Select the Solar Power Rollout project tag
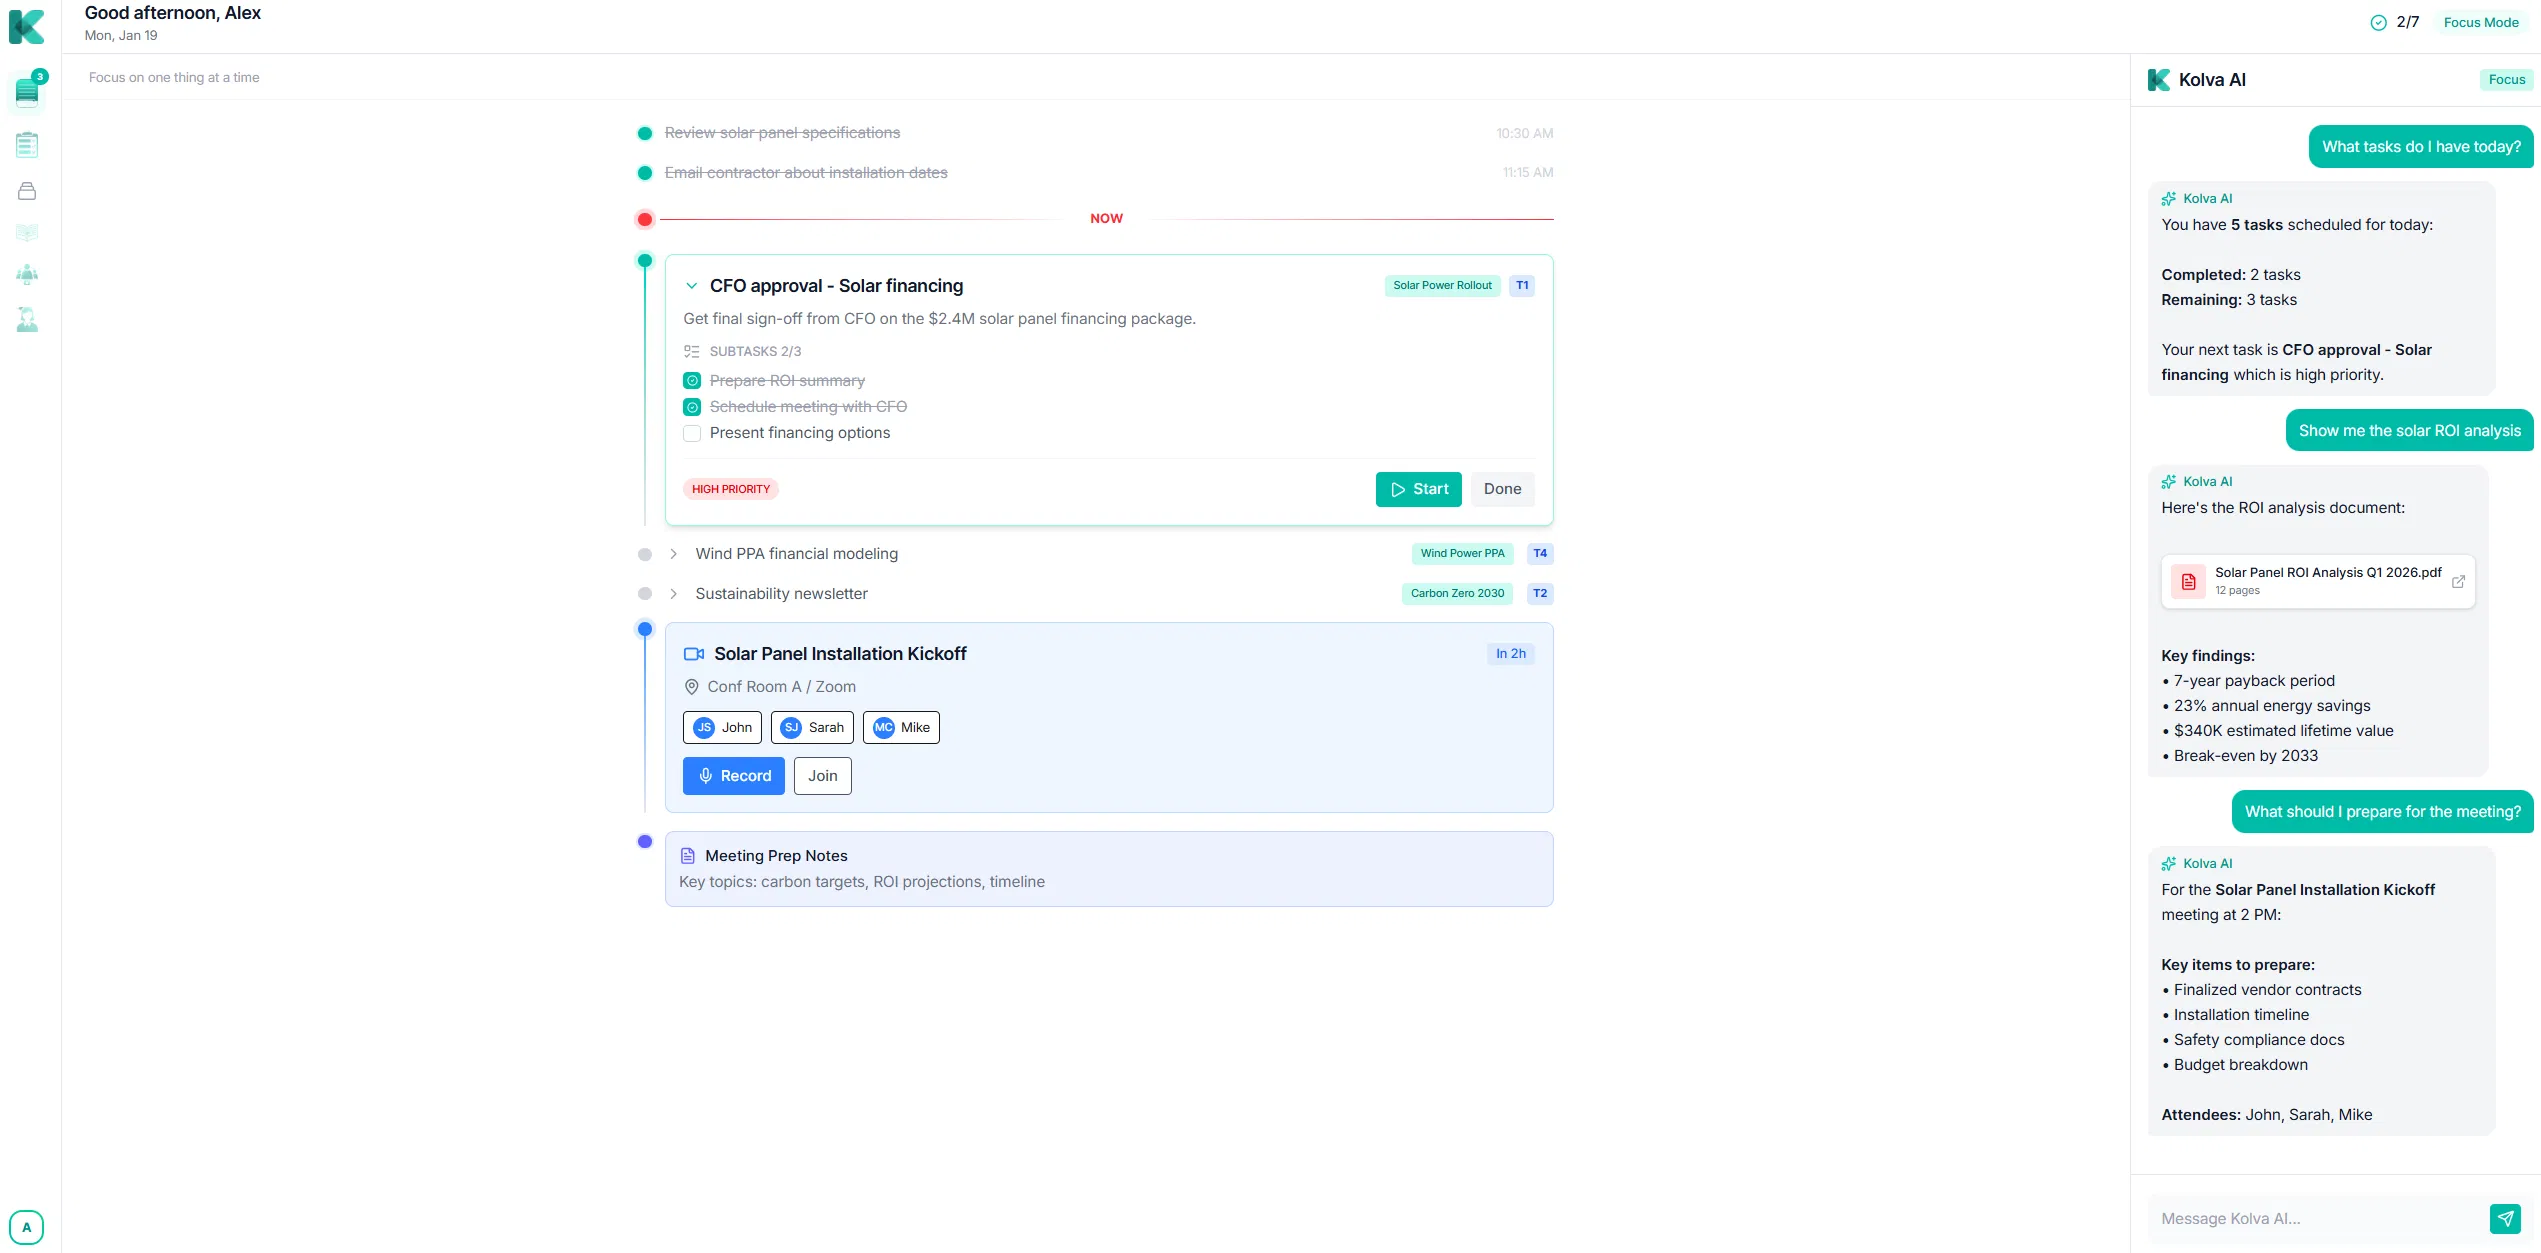This screenshot has height=1253, width=2541. click(1442, 285)
